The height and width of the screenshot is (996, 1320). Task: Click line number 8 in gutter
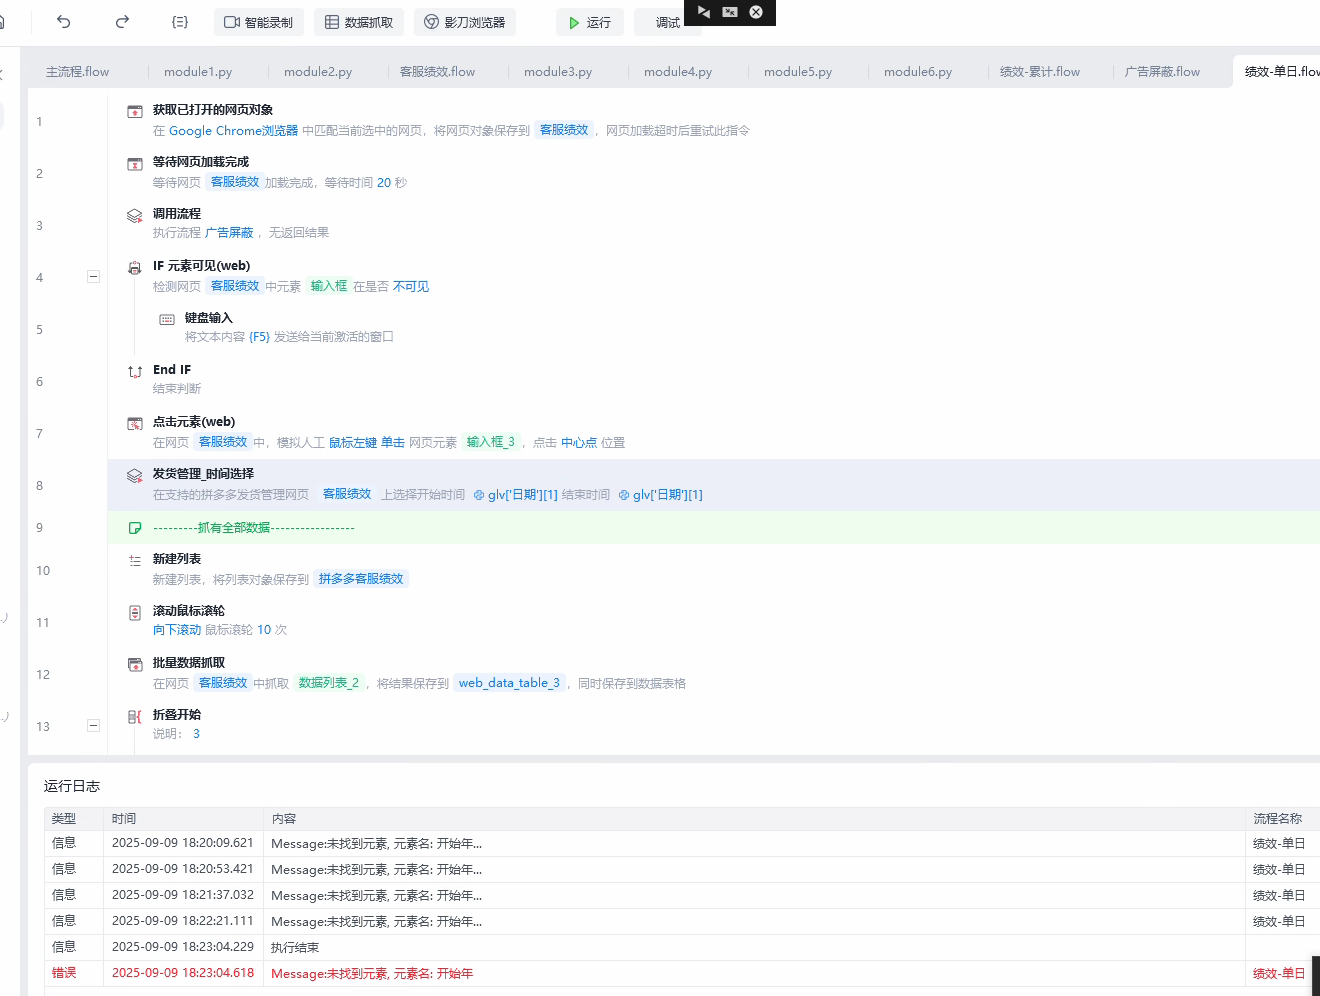pyautogui.click(x=40, y=486)
